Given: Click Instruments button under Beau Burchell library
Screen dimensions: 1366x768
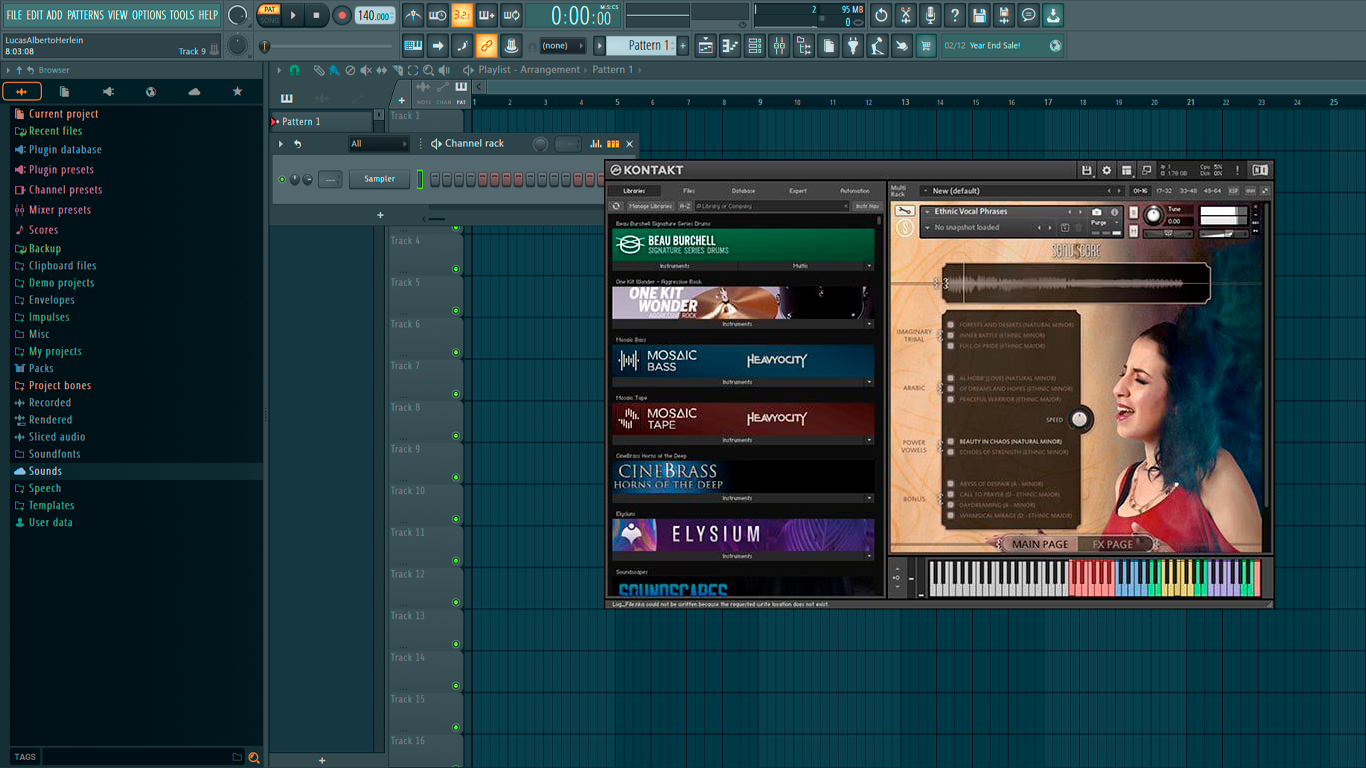Looking at the screenshot, I should (675, 266).
